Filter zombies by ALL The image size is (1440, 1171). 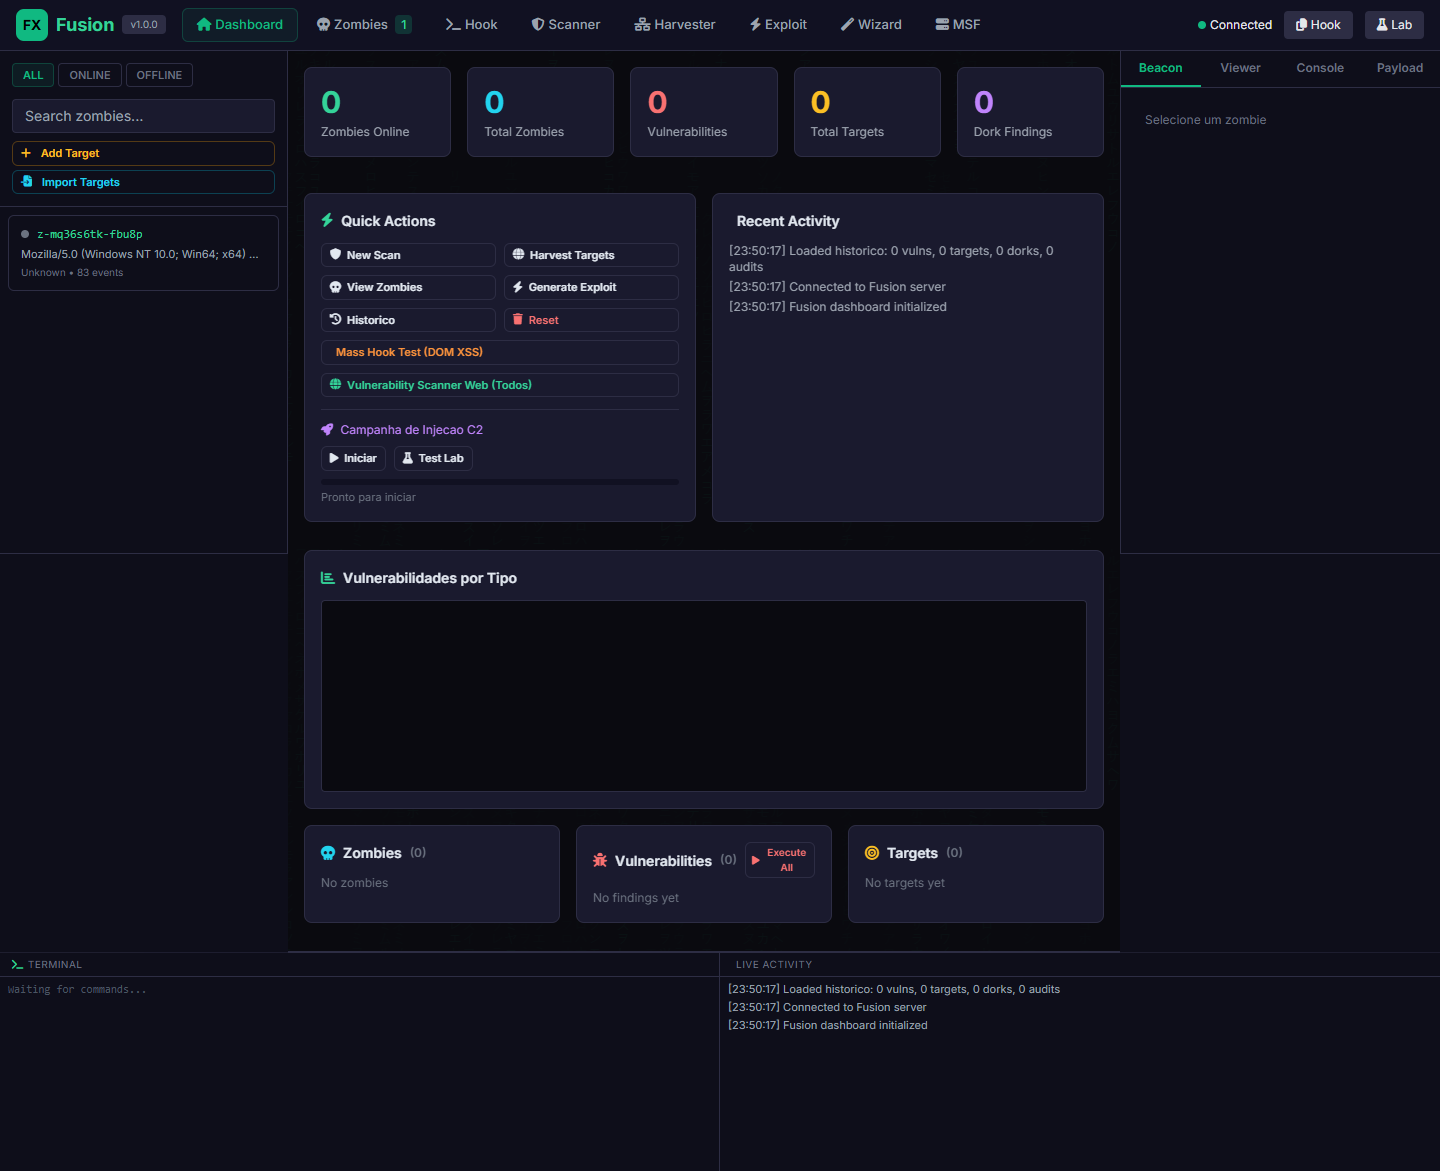33,75
